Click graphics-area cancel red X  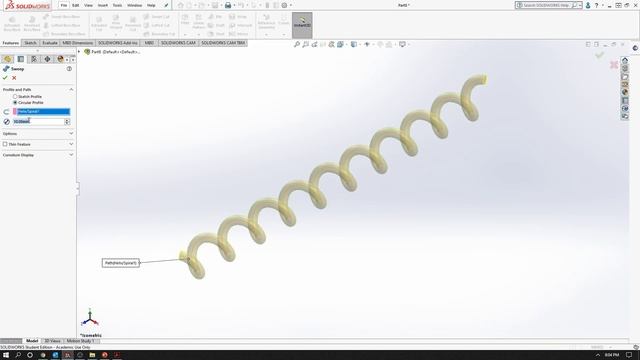[x=613, y=64]
